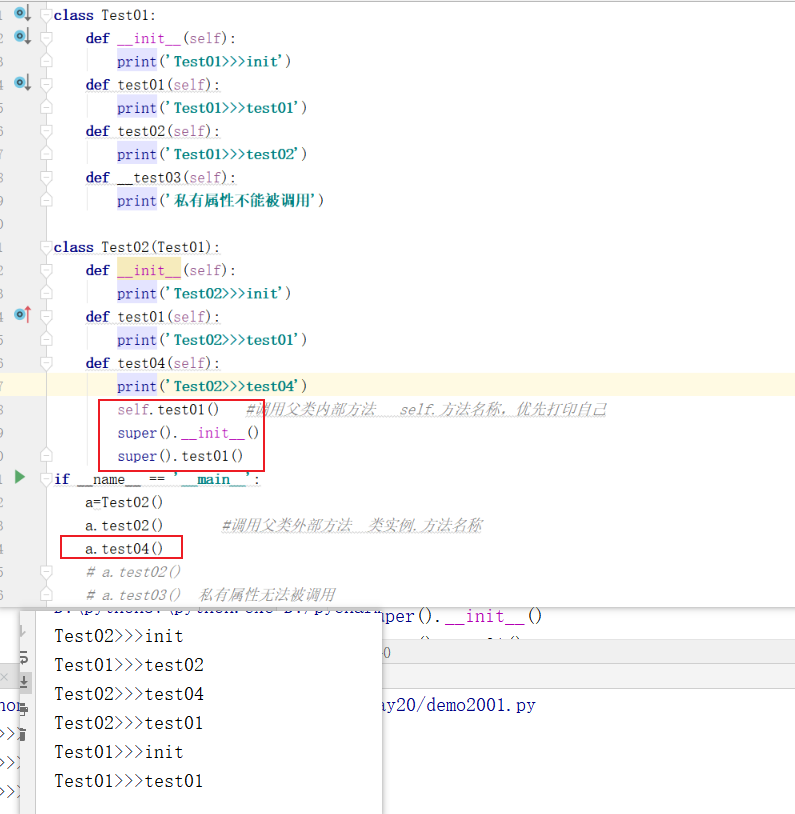795x814 pixels.
Task: Click print('Test01>>>test01') statement in class Test01
Action: pyautogui.click(x=212, y=108)
